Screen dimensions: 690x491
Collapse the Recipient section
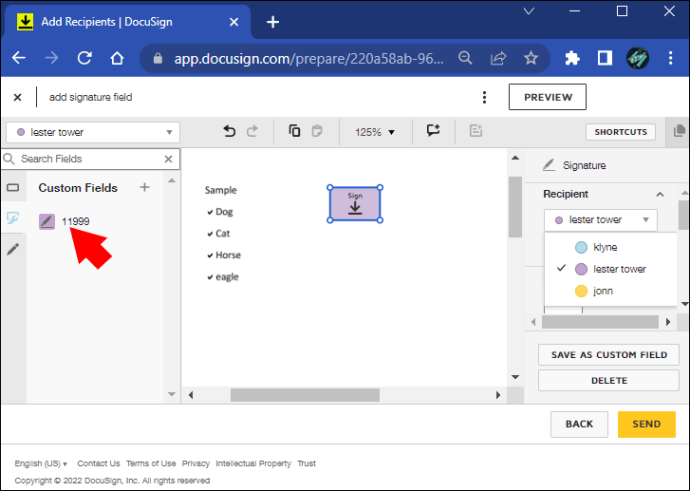pos(660,194)
